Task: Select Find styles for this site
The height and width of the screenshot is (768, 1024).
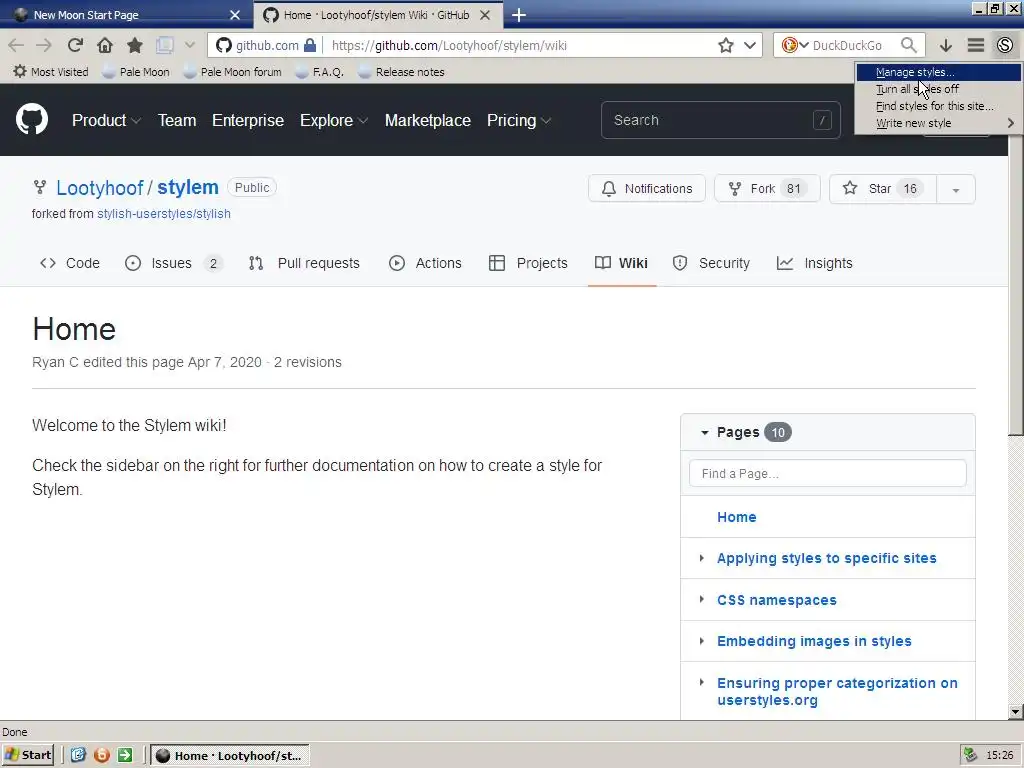Action: coord(938,106)
